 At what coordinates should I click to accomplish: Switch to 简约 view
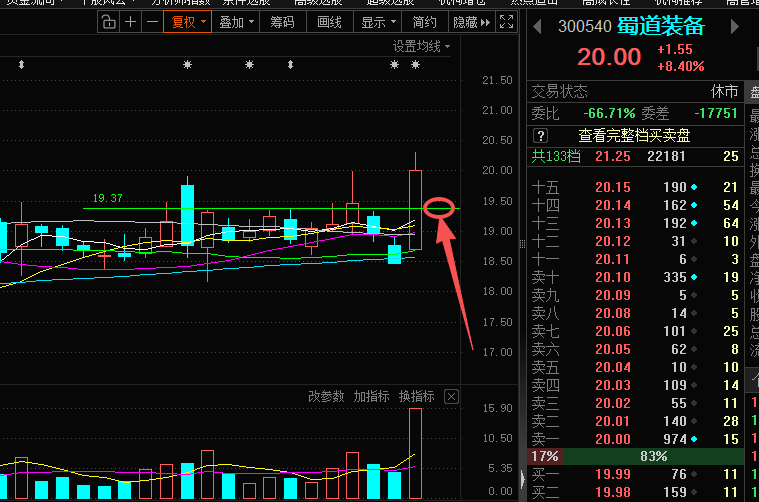tap(425, 22)
